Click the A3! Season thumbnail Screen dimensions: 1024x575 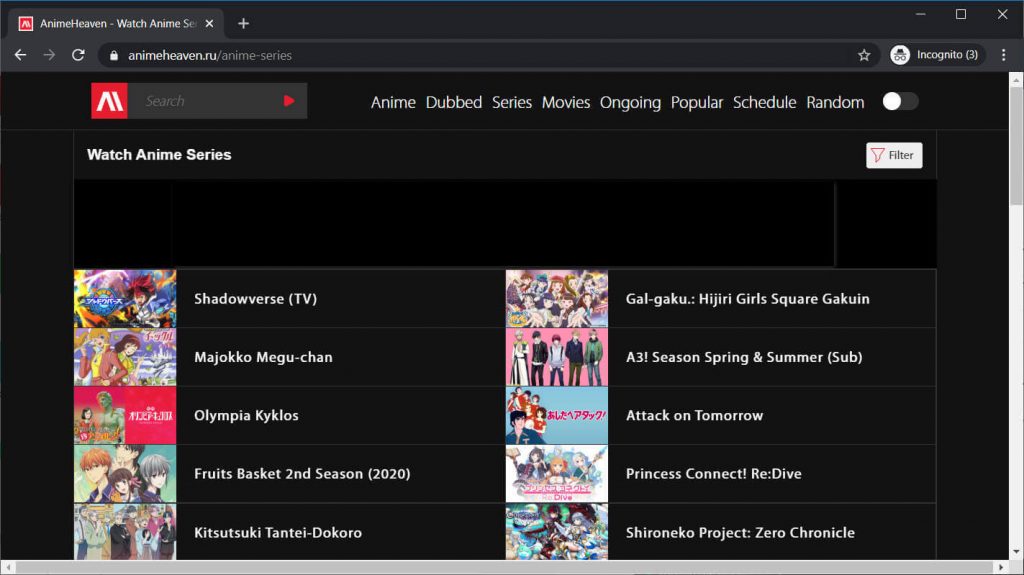pyautogui.click(x=556, y=357)
